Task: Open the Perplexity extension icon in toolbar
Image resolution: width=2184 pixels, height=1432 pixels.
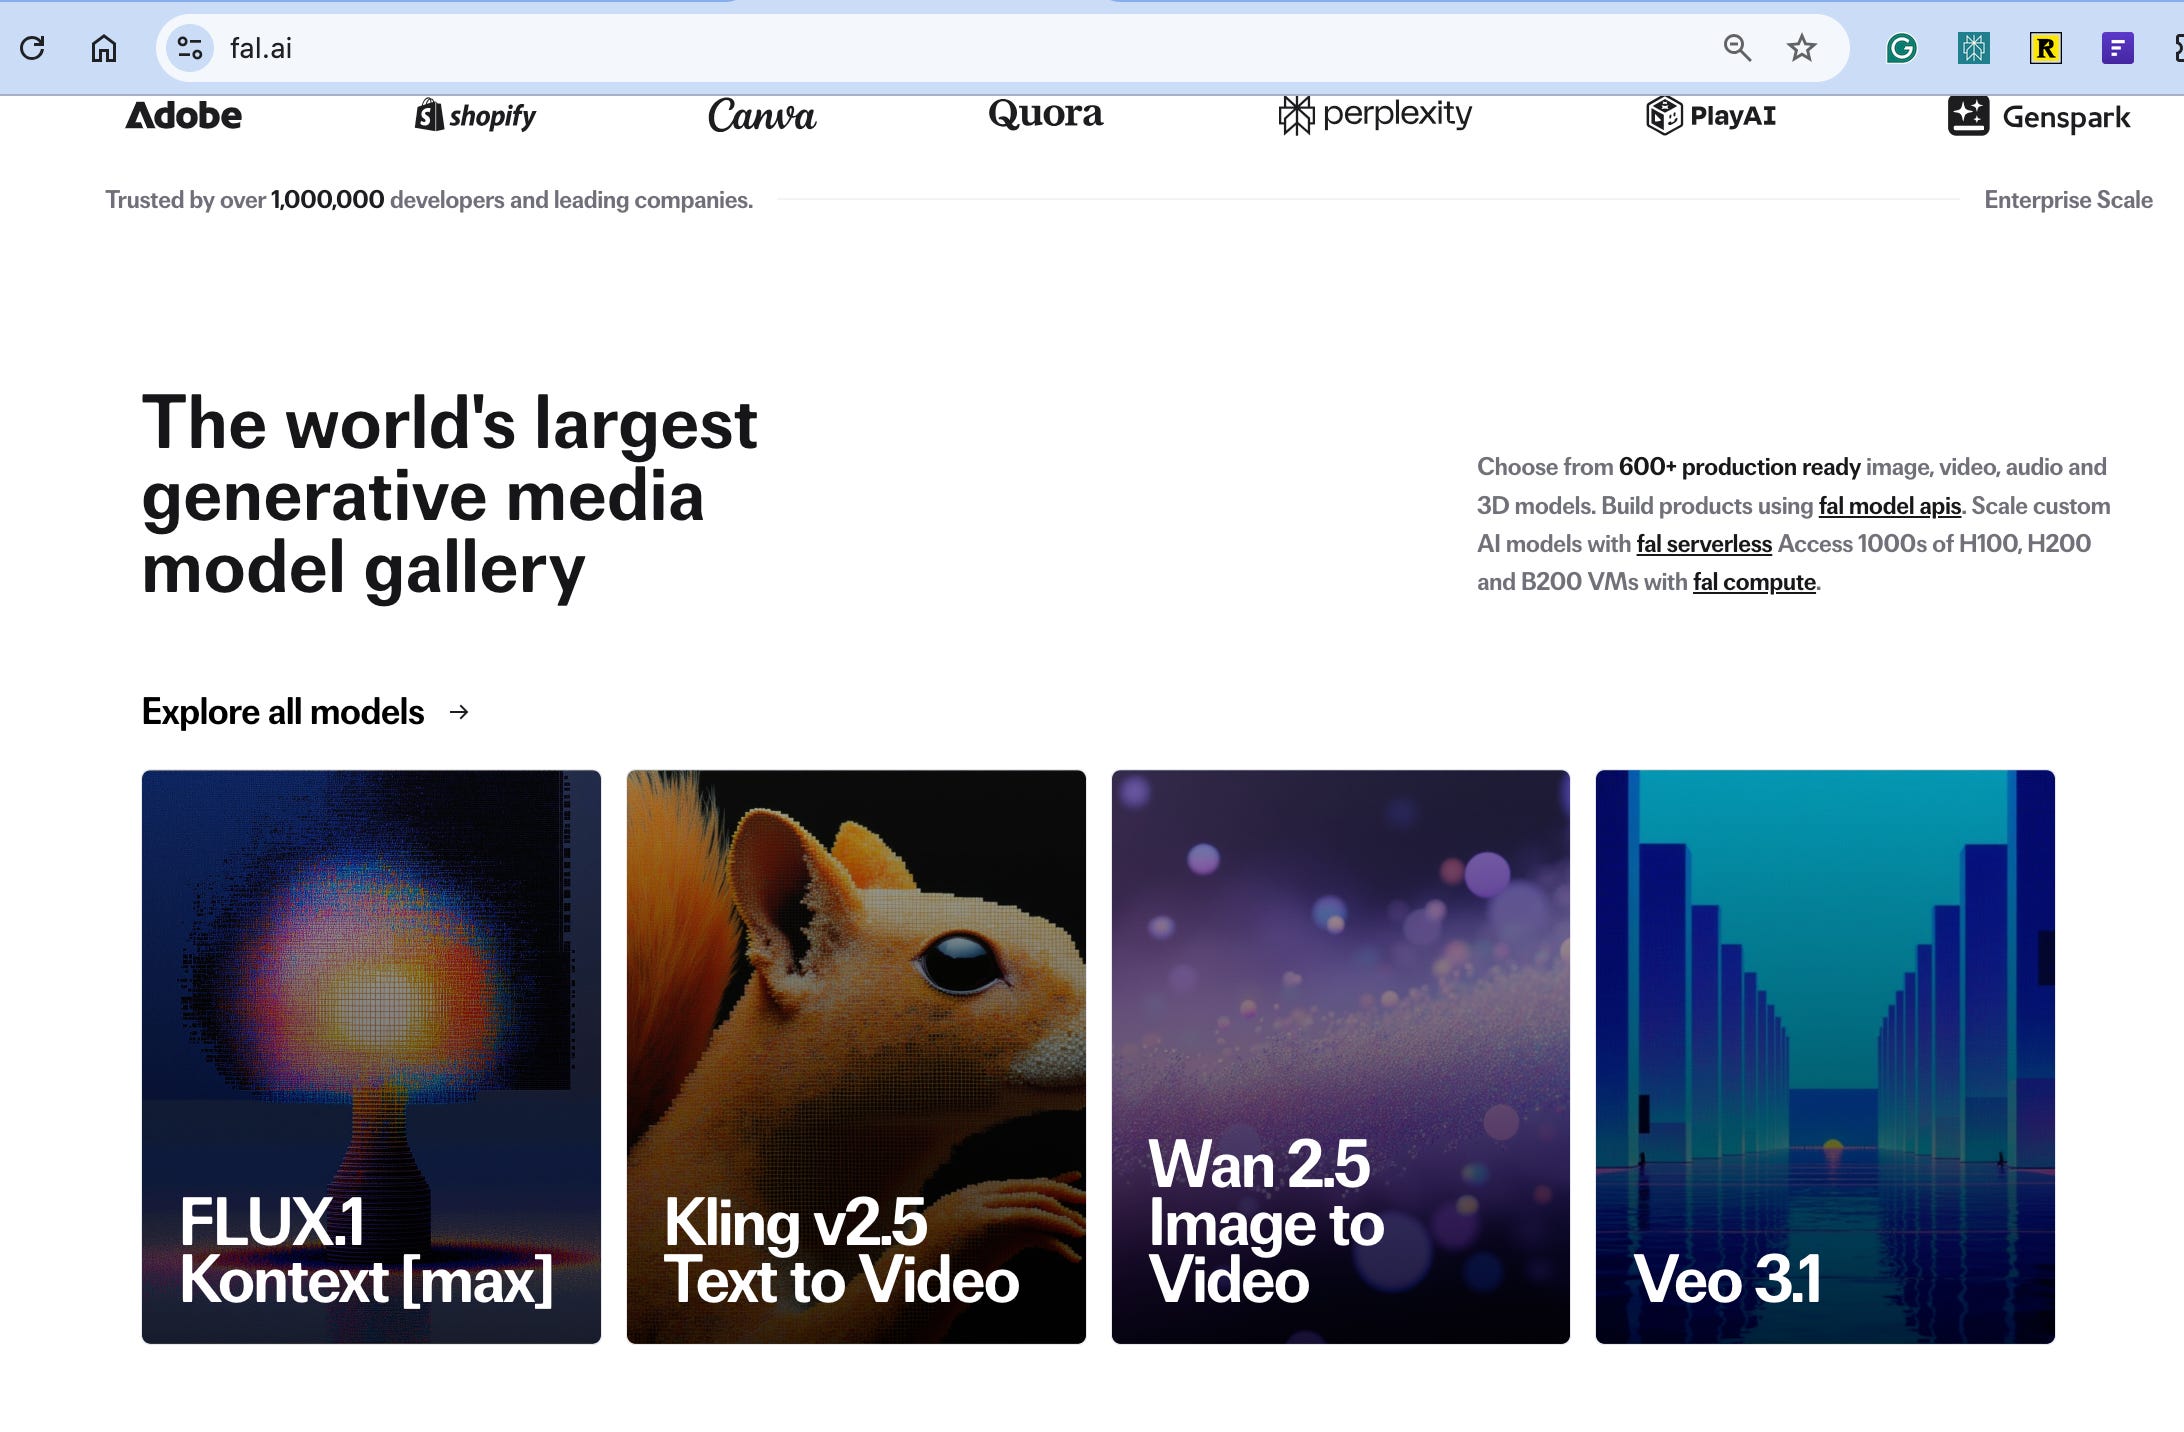Action: tap(1973, 48)
